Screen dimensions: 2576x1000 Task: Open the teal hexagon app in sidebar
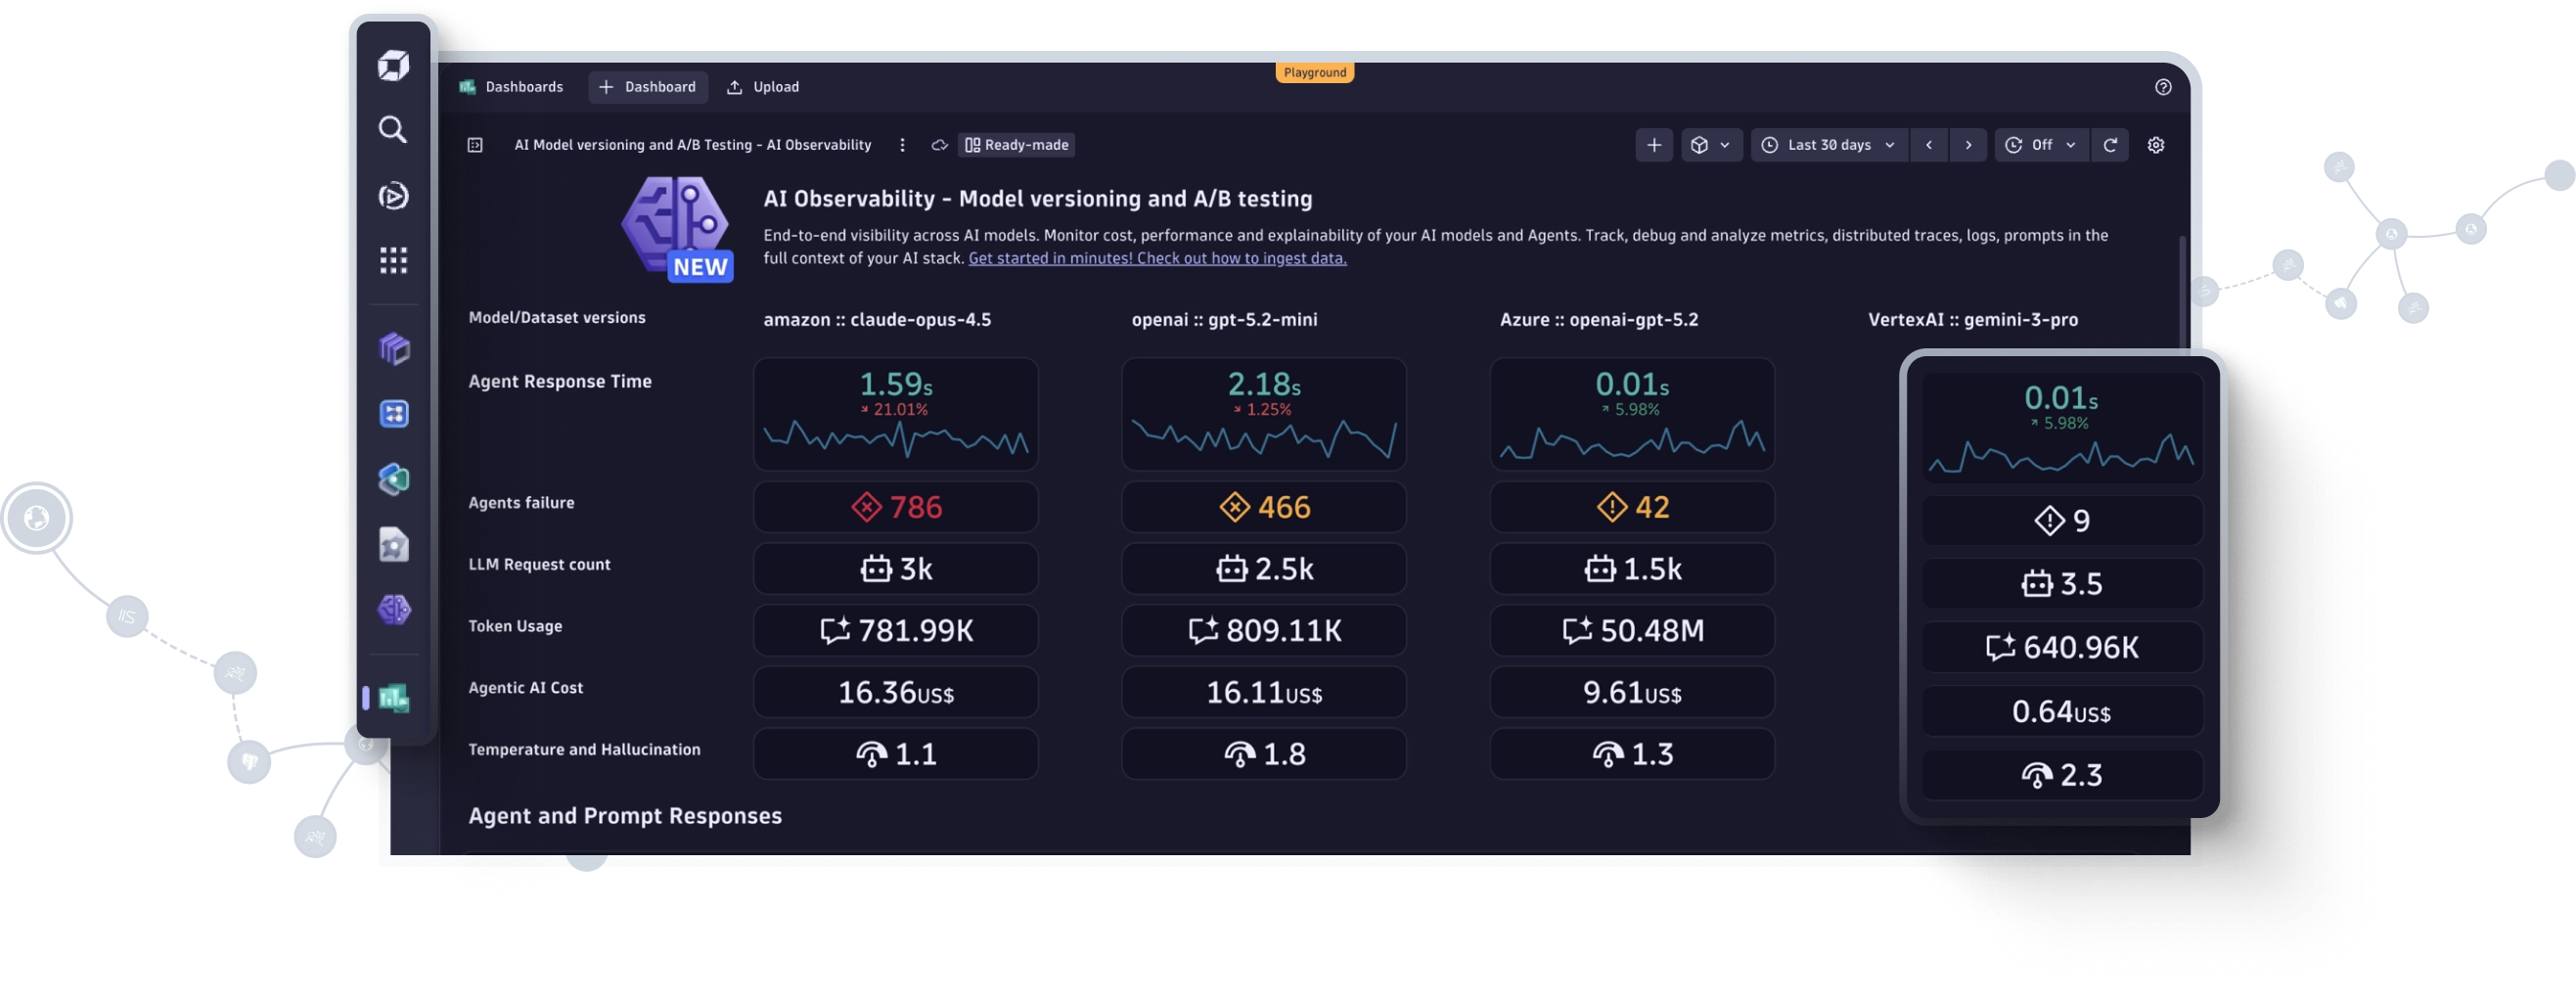pos(394,480)
